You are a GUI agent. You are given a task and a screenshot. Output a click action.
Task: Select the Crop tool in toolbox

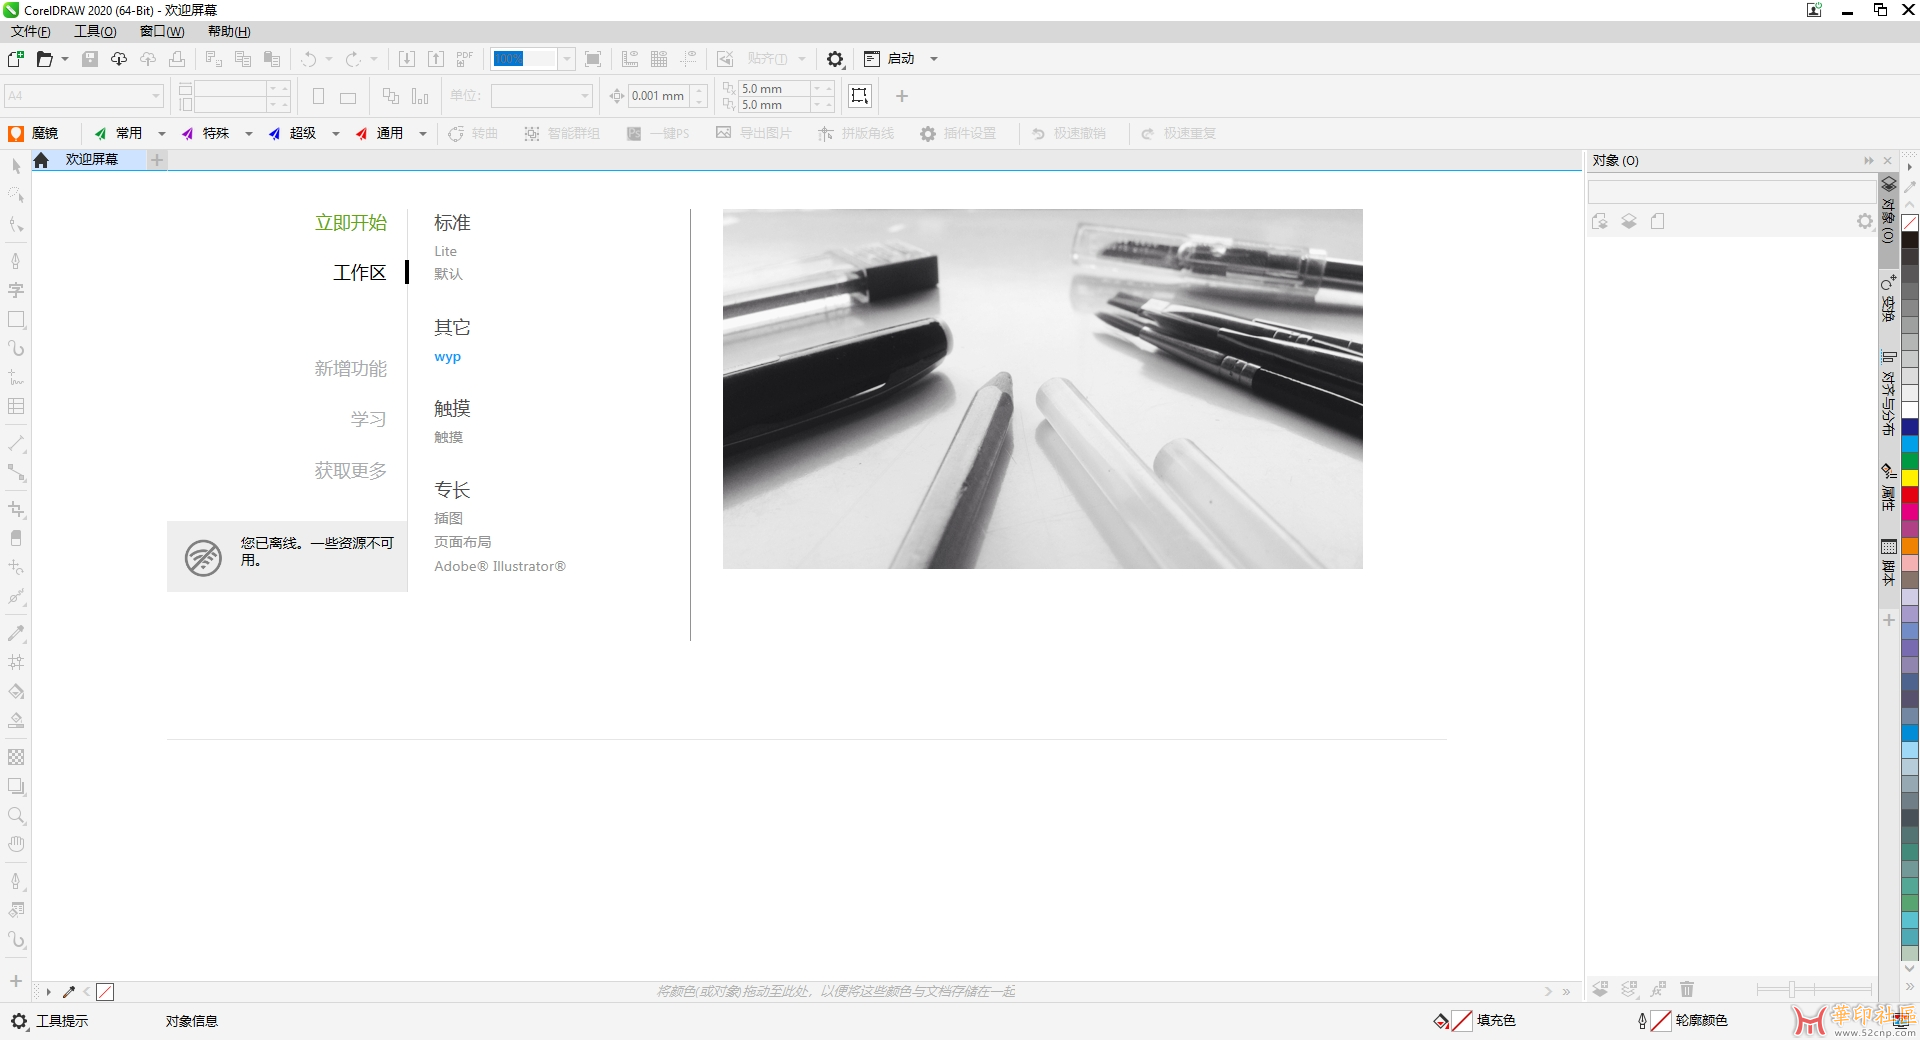click(16, 509)
